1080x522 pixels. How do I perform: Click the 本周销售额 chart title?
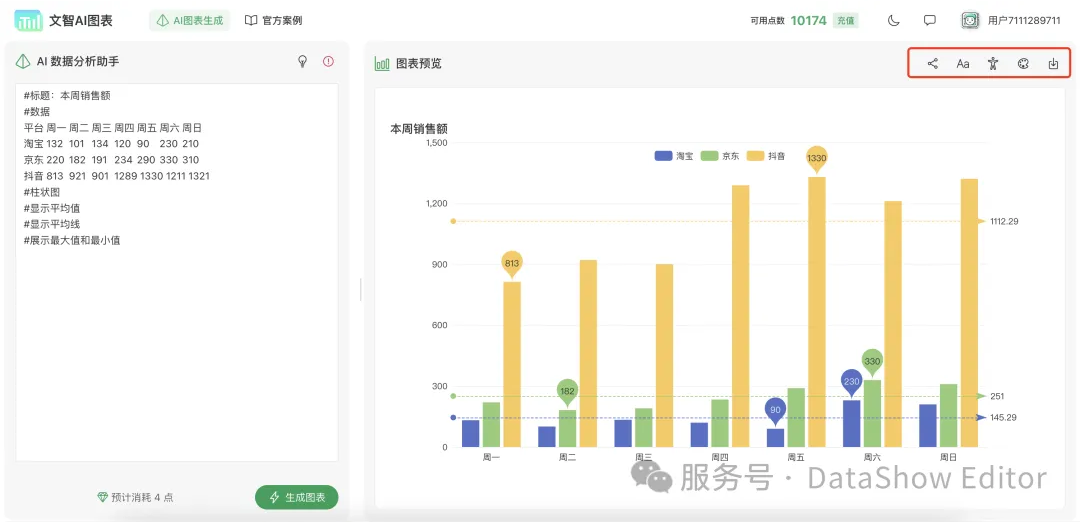point(419,129)
